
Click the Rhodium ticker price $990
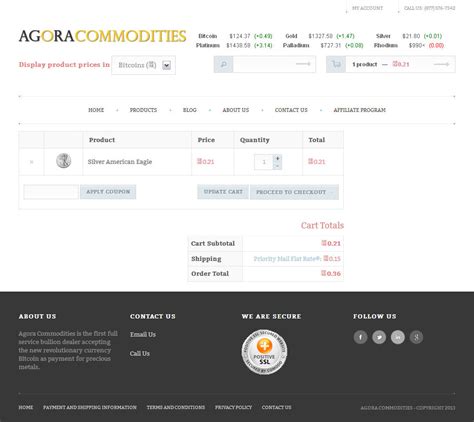[x=417, y=45]
